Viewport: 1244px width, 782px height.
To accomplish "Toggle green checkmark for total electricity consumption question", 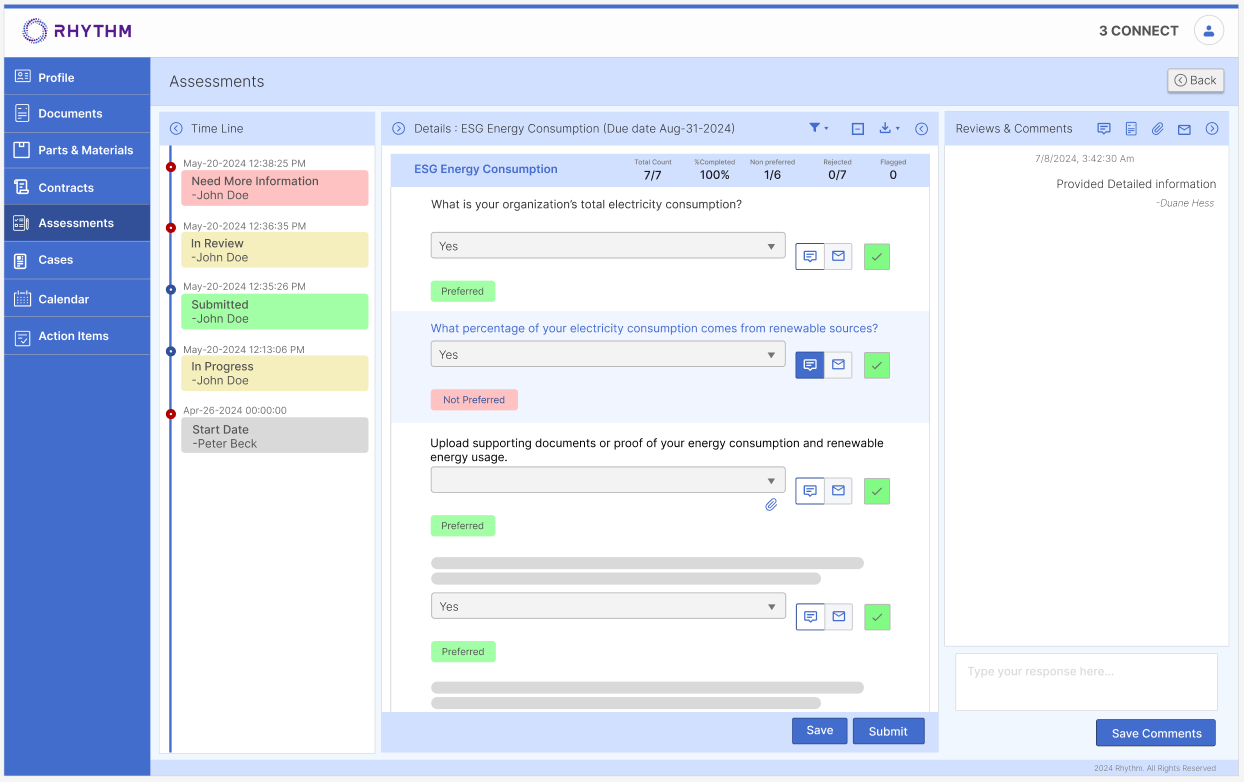I will [x=877, y=257].
